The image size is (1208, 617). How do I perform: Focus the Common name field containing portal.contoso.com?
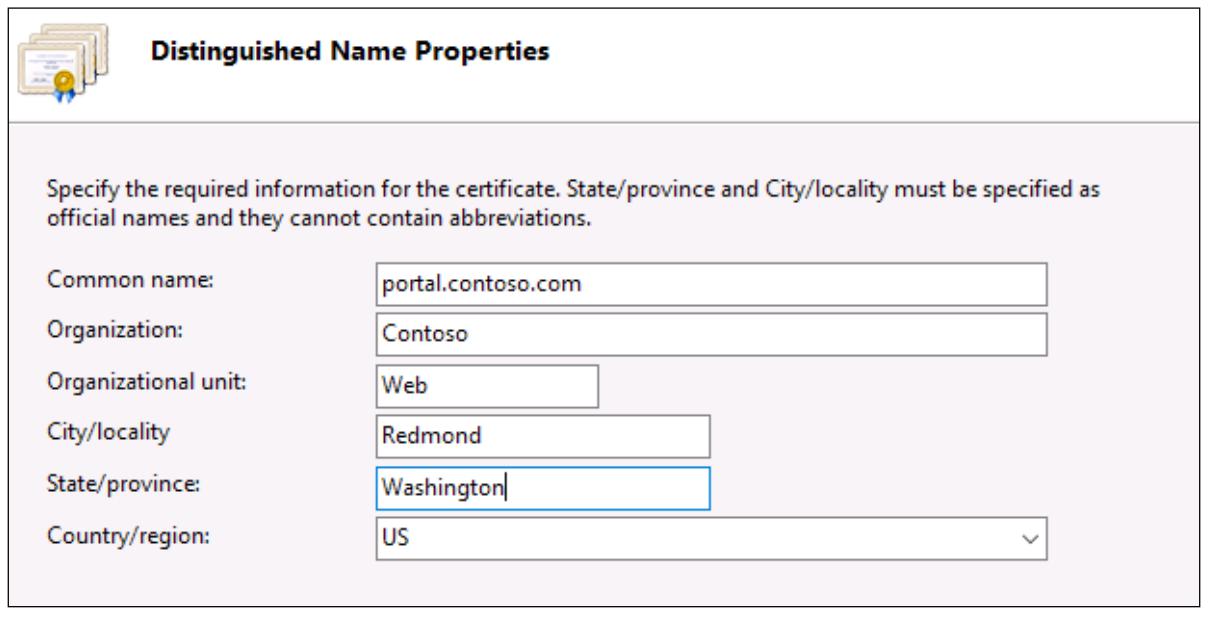709,284
